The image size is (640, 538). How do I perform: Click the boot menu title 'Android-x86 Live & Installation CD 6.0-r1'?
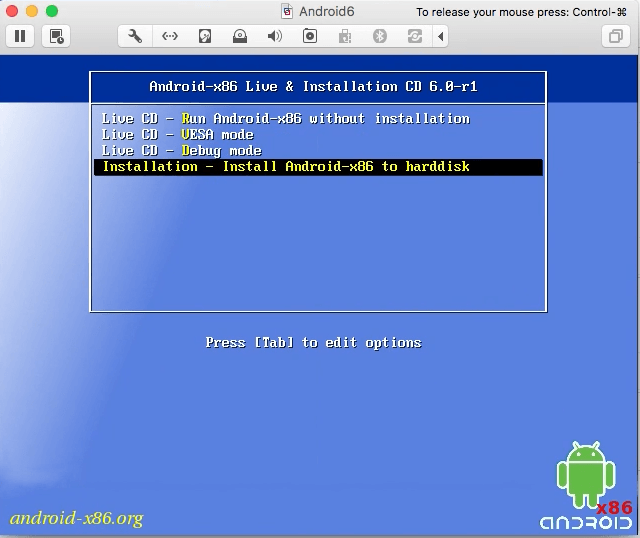click(x=313, y=87)
